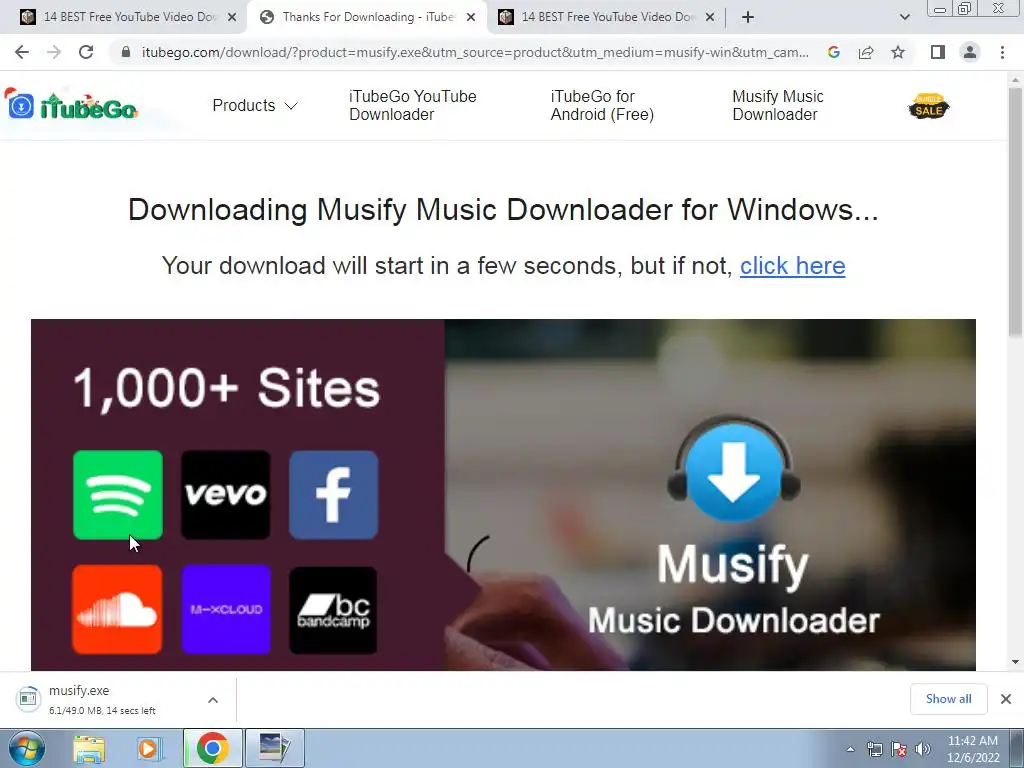Show hidden system tray icons
Image resolution: width=1024 pixels, height=768 pixels.
(x=850, y=749)
